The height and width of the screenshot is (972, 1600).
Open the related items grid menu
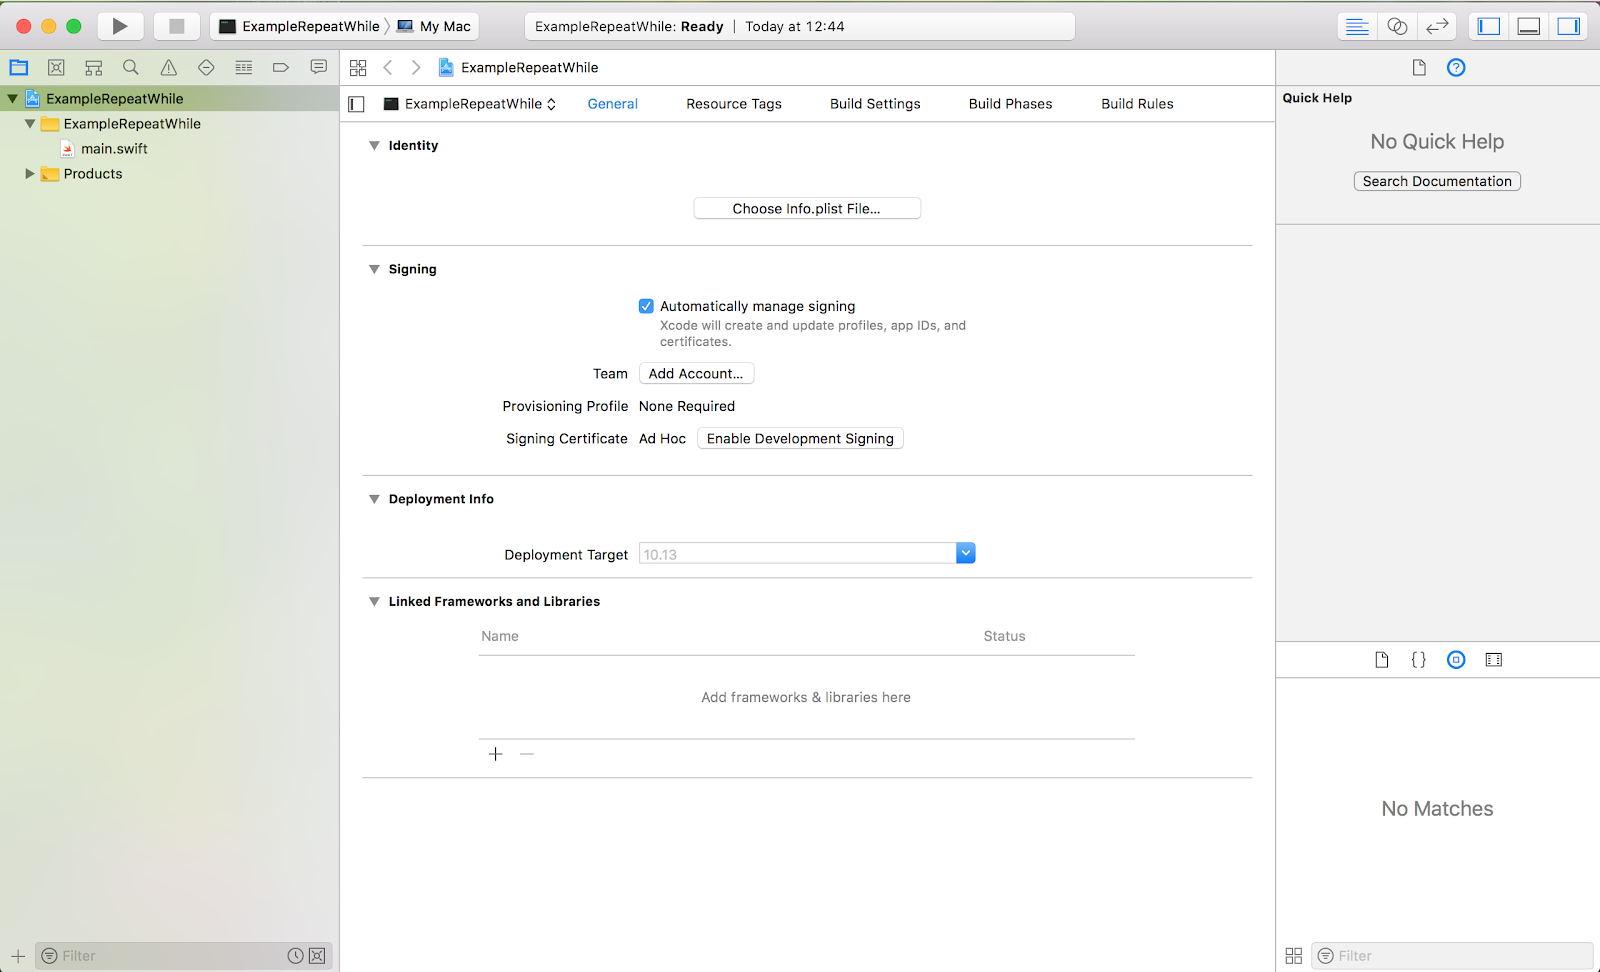click(358, 68)
